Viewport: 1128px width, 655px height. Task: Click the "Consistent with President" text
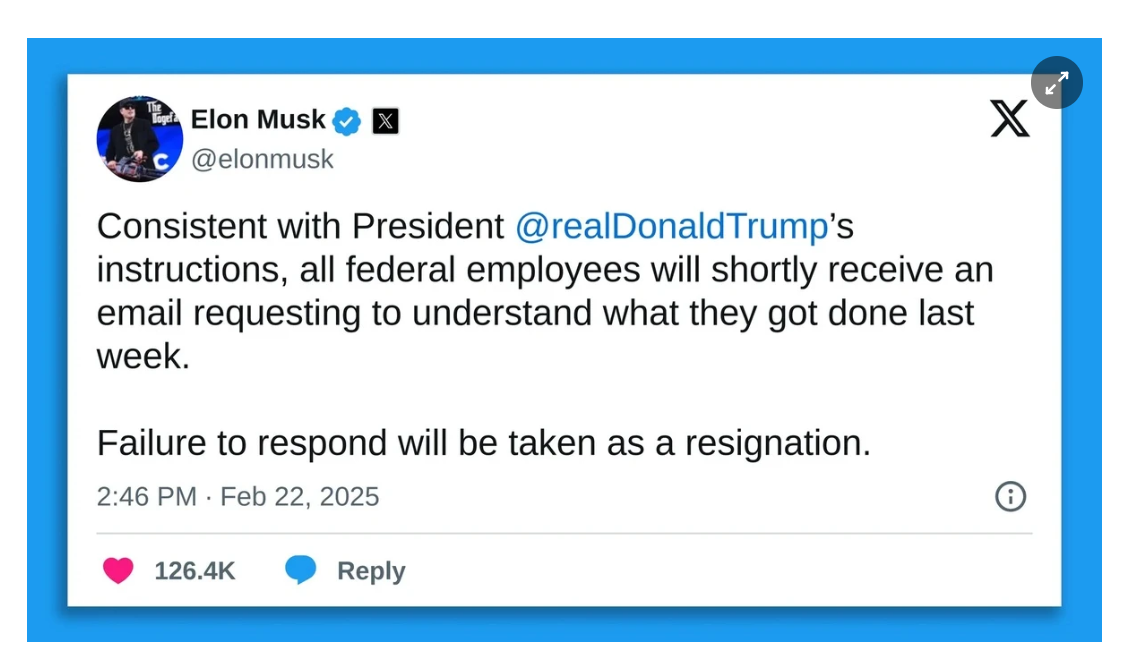click(x=300, y=227)
